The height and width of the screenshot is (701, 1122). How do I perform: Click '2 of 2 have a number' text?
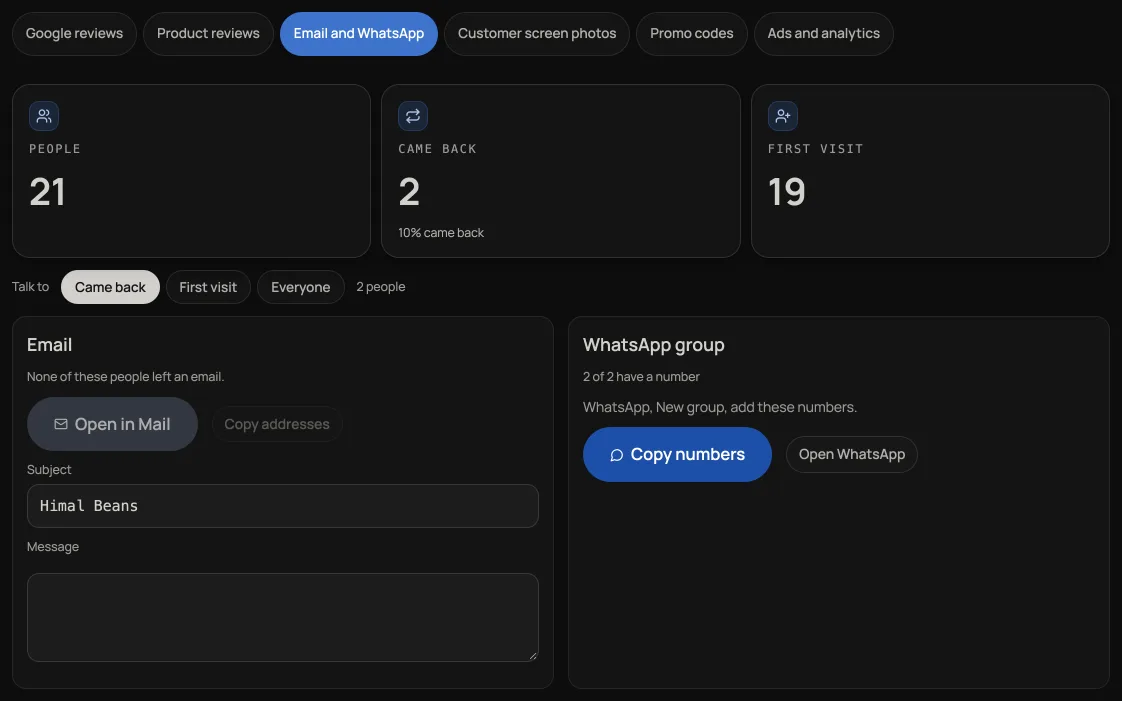click(x=641, y=376)
